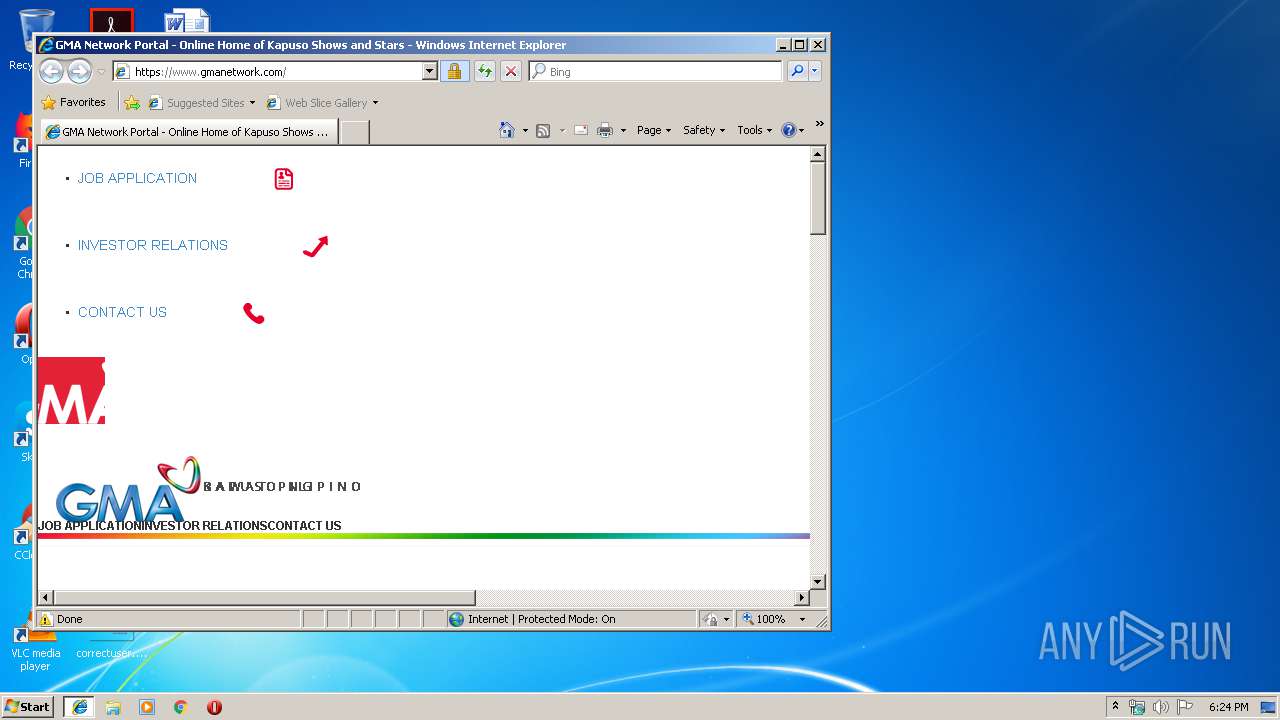Refresh the page with the green arrows icon
Screen dimensions: 1280x720
click(485, 71)
